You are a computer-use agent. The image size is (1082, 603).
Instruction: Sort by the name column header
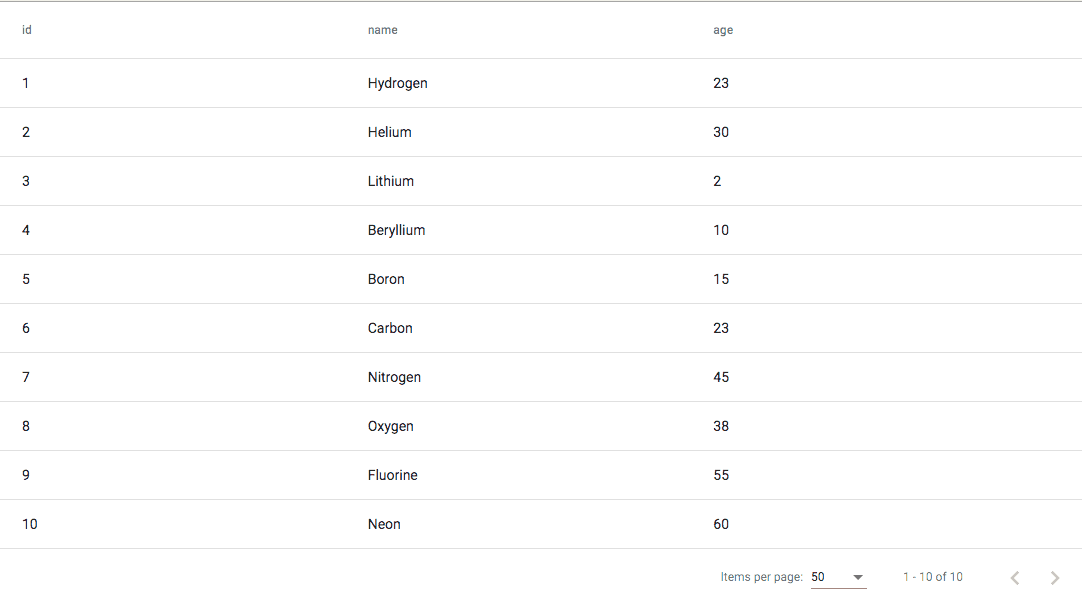pyautogui.click(x=382, y=30)
